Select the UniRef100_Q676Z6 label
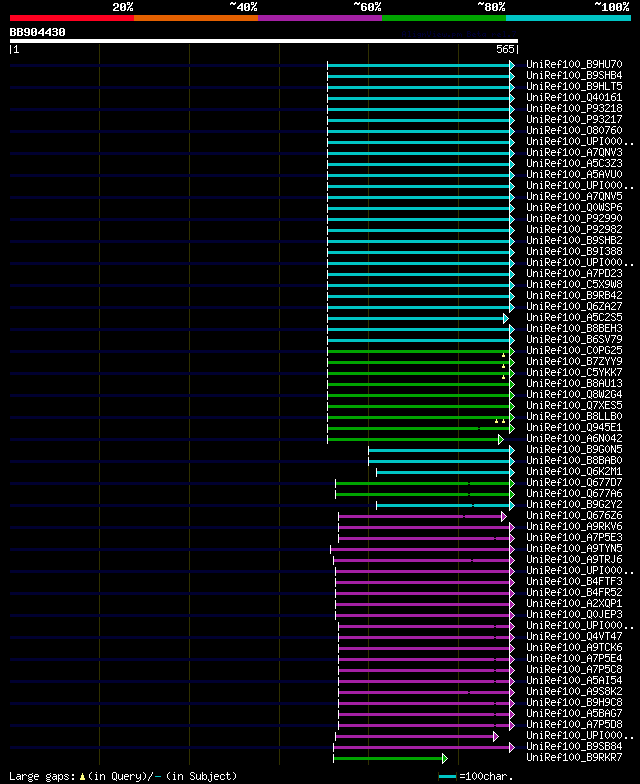Viewport: 640px width, 784px height. pyautogui.click(x=574, y=516)
